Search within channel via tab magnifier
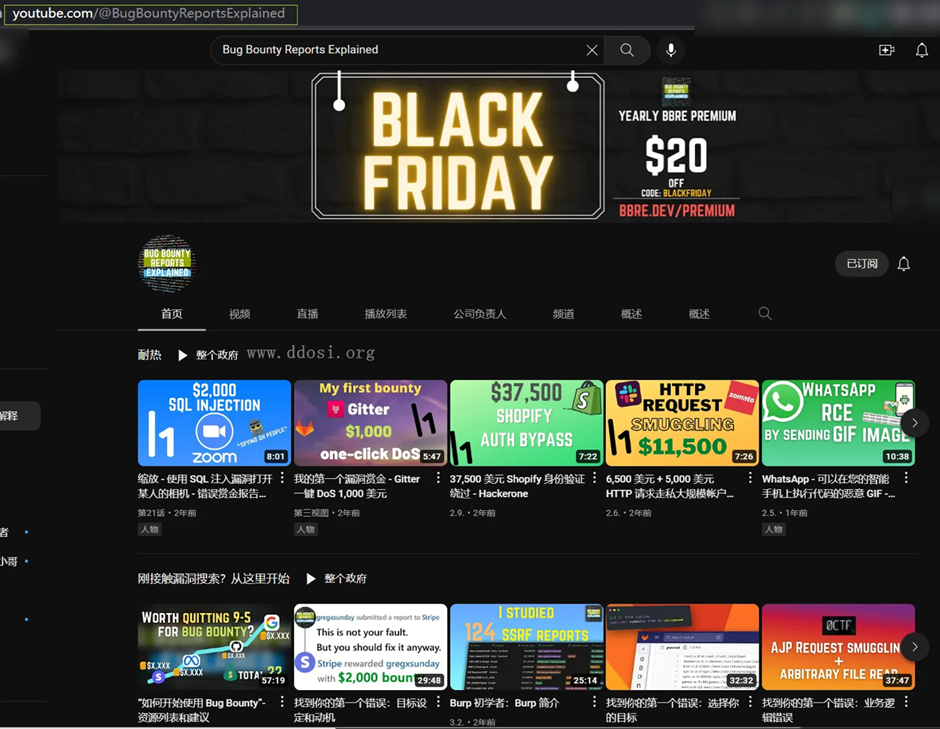This screenshot has height=729, width=940. [765, 314]
